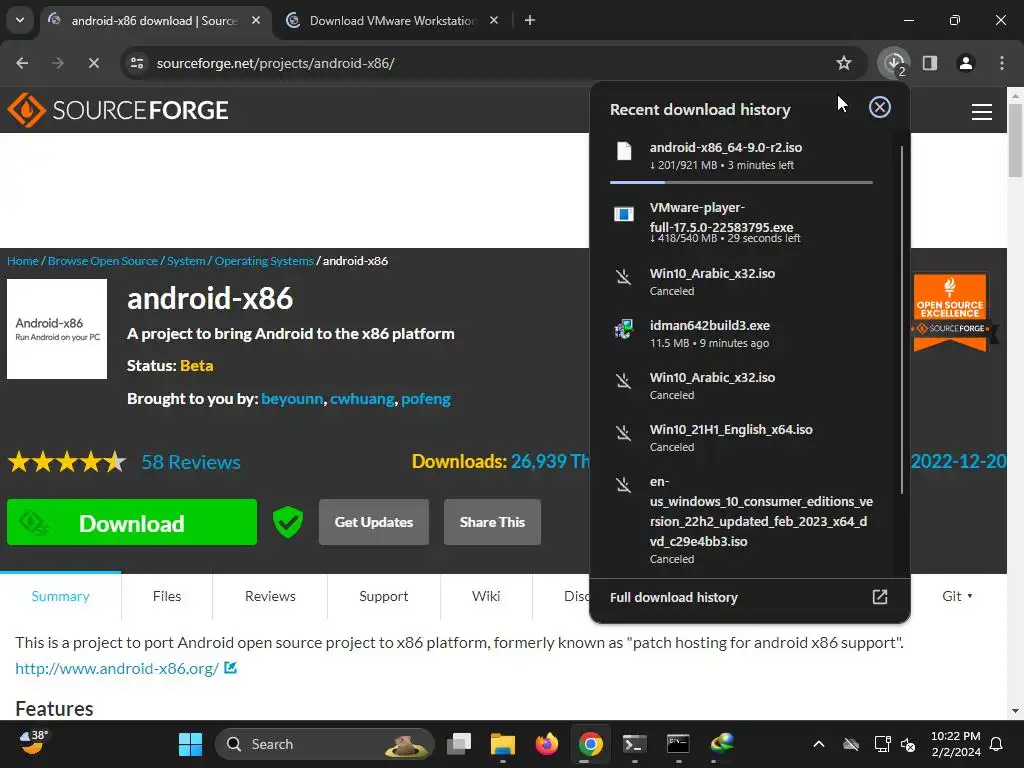Click the VMware-player exe file icon

pos(624,214)
